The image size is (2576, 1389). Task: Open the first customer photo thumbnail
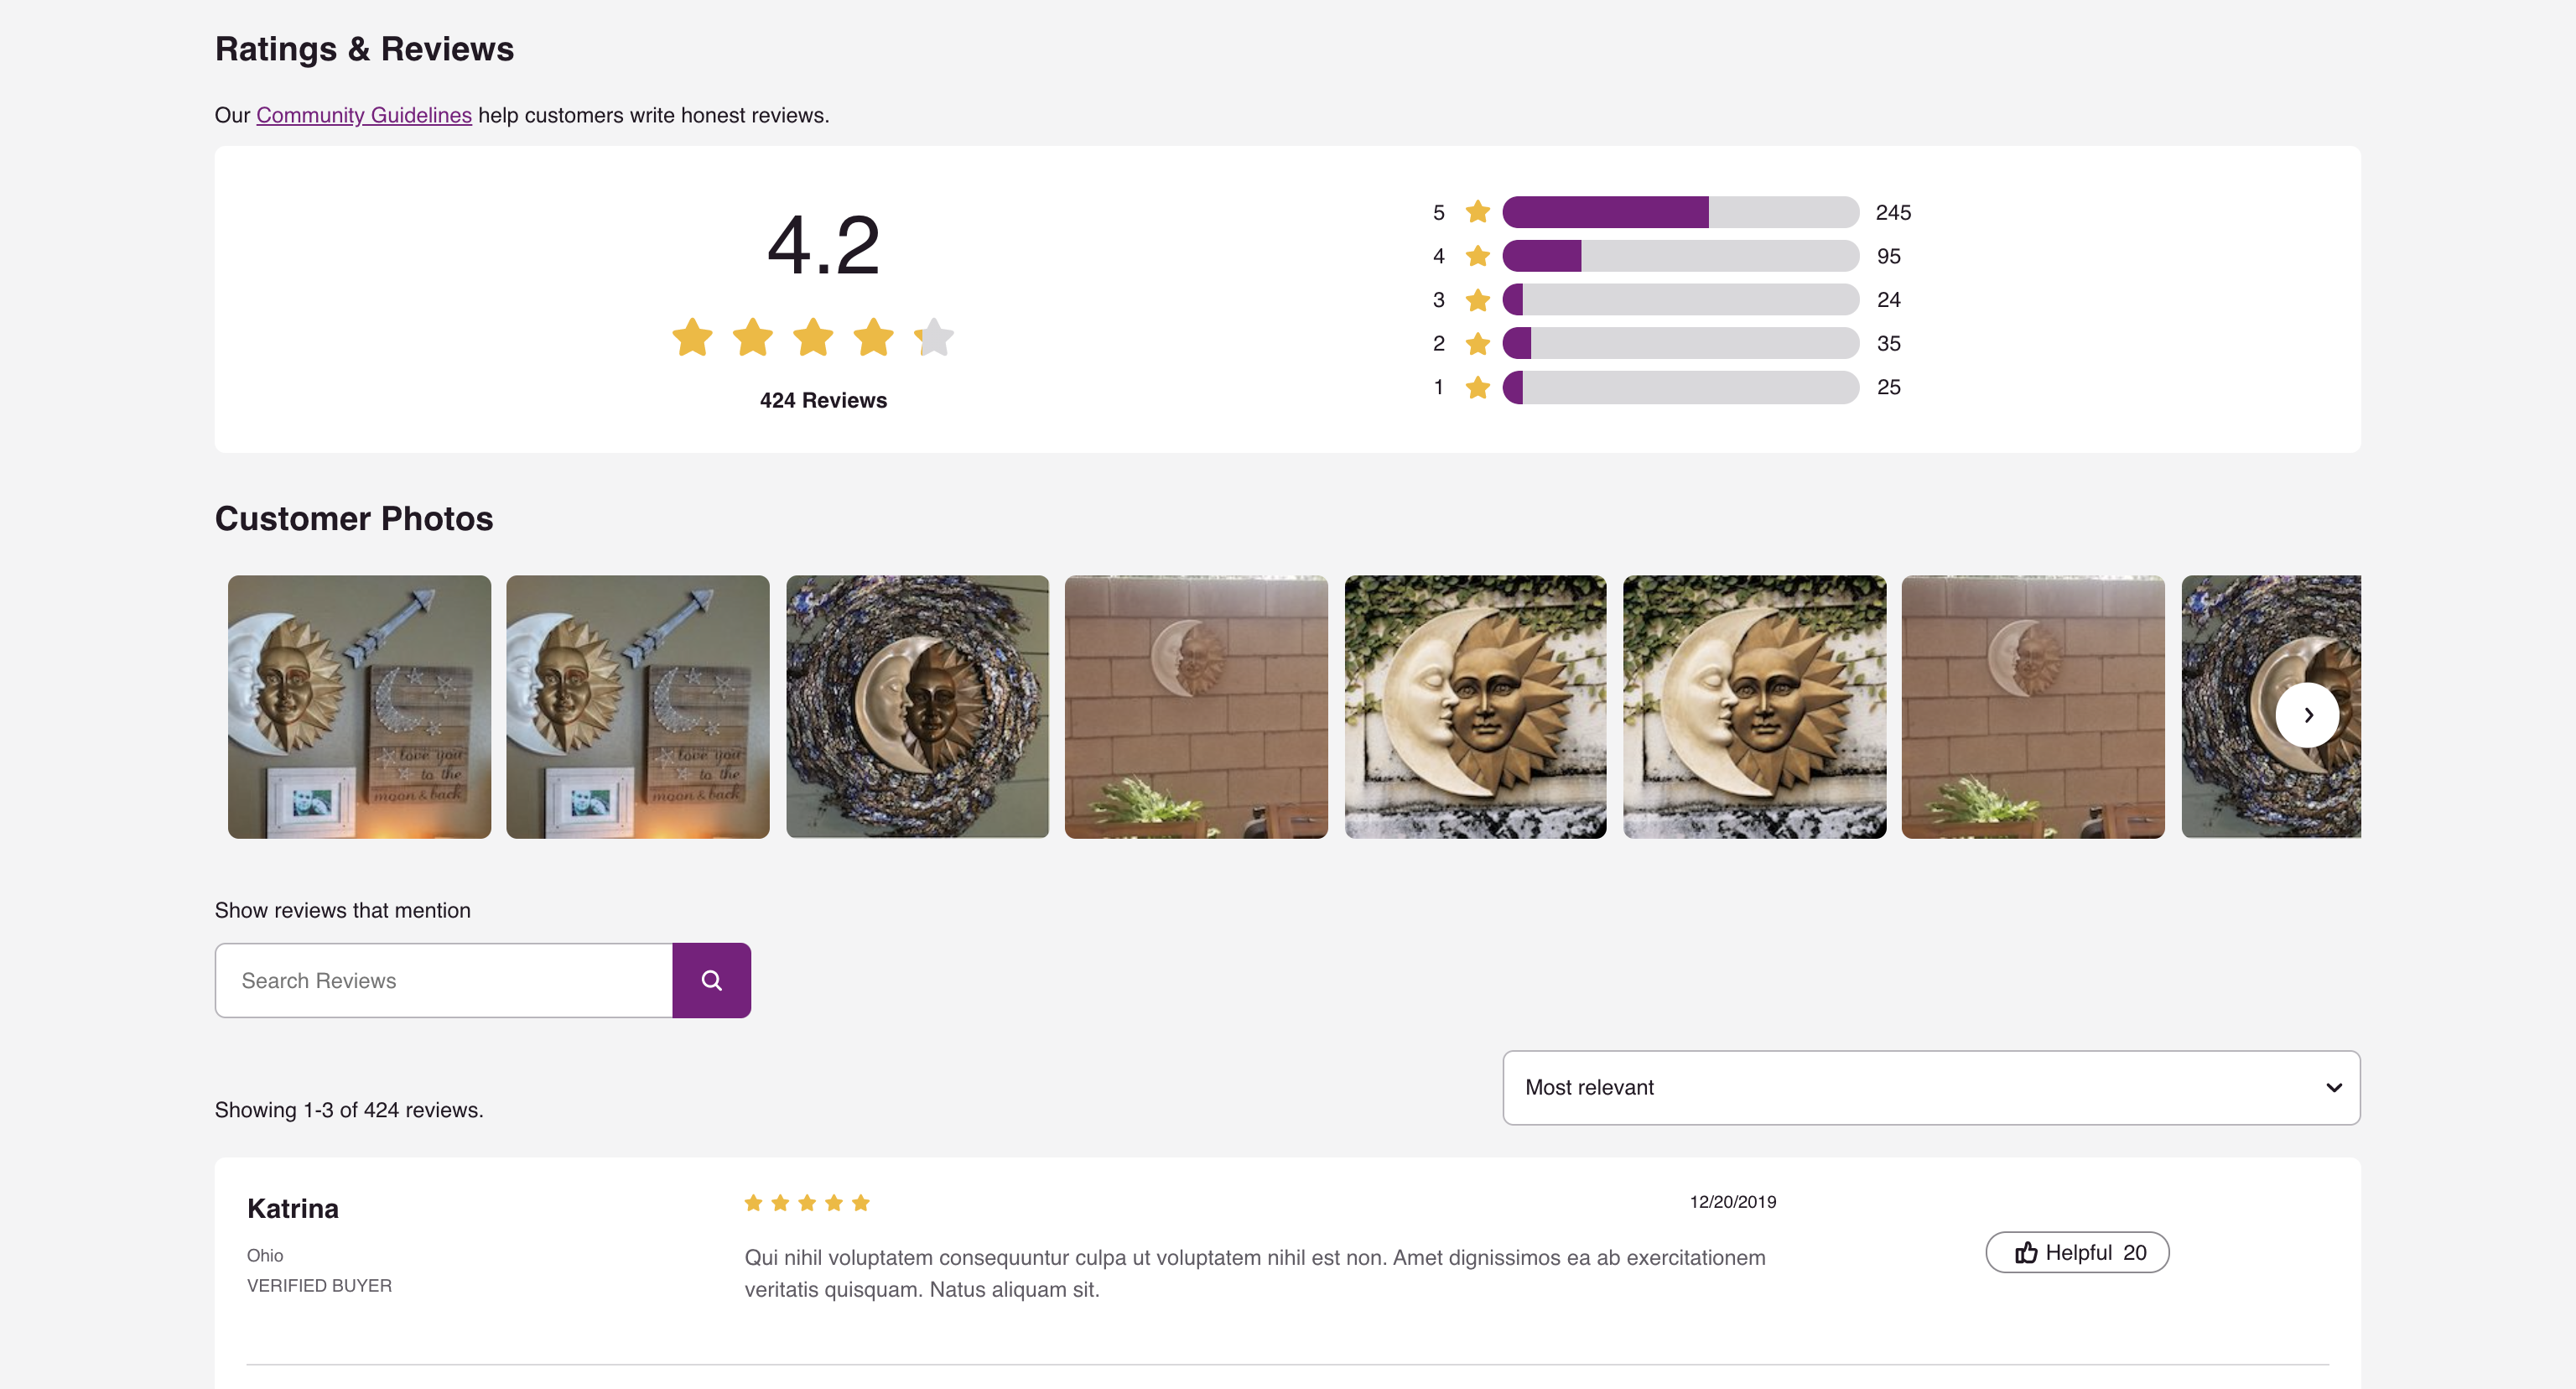point(359,706)
